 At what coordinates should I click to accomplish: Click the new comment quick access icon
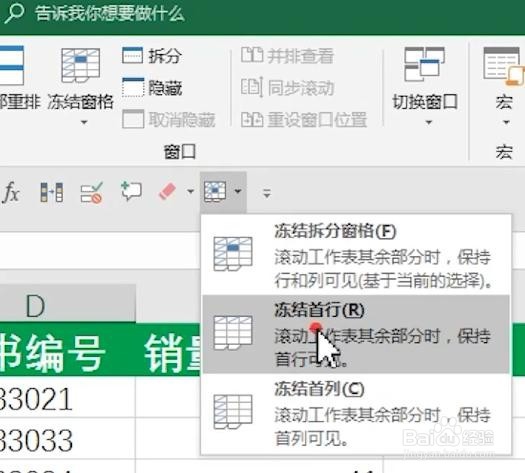tap(131, 191)
